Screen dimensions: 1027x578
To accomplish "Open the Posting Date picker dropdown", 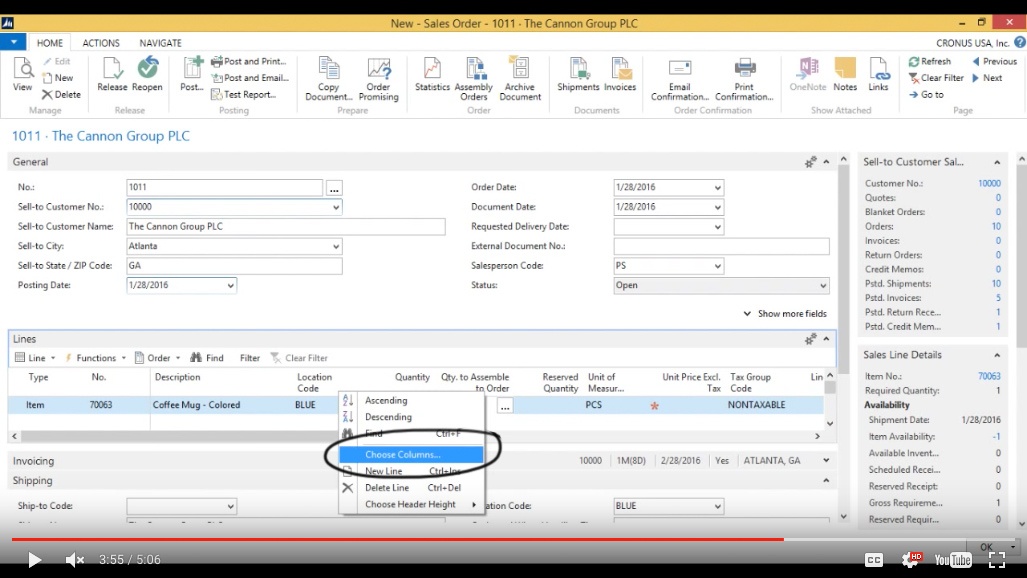I will coord(231,286).
